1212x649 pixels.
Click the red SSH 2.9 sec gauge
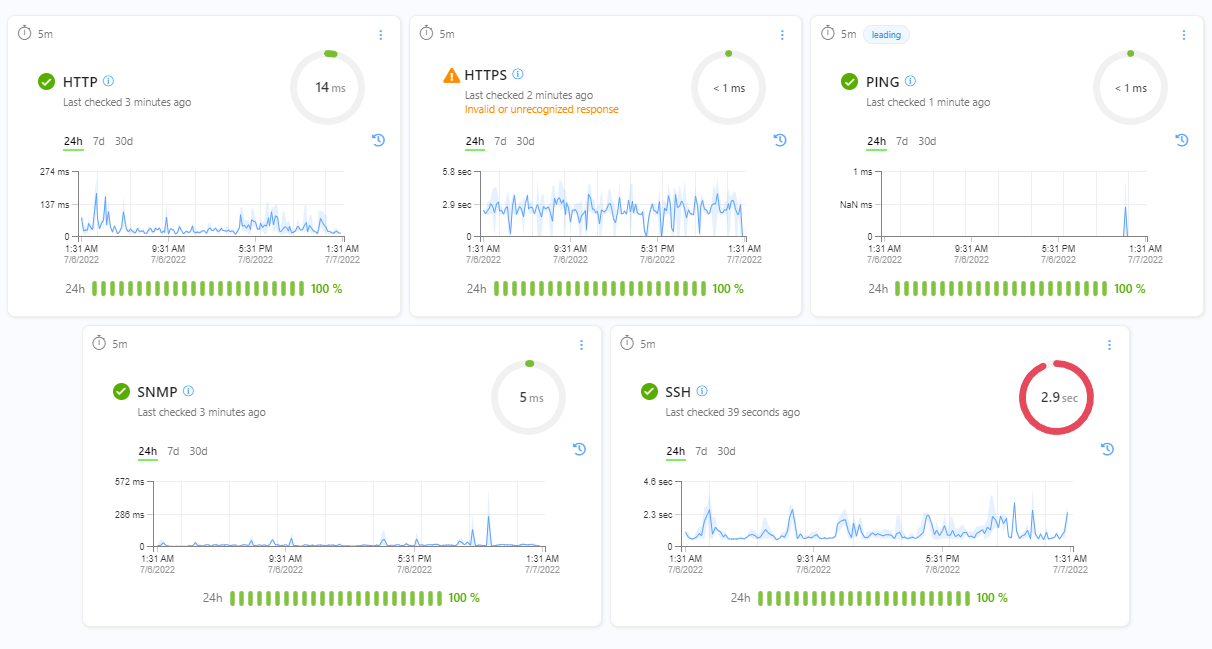1057,397
